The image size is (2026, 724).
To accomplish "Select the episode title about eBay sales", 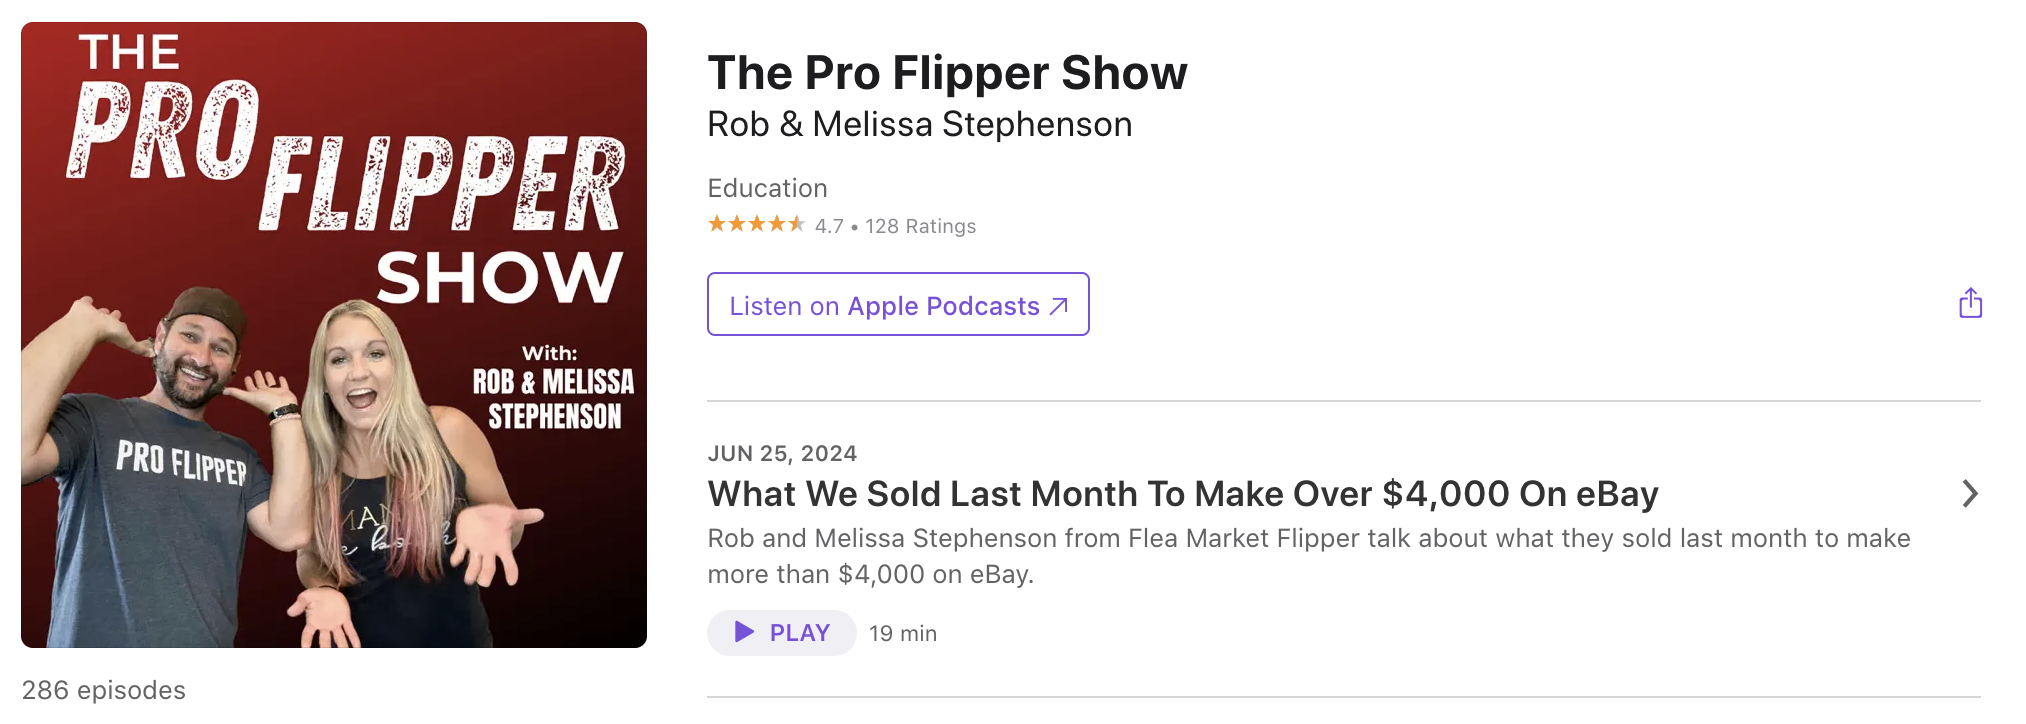I will (x=1182, y=493).
